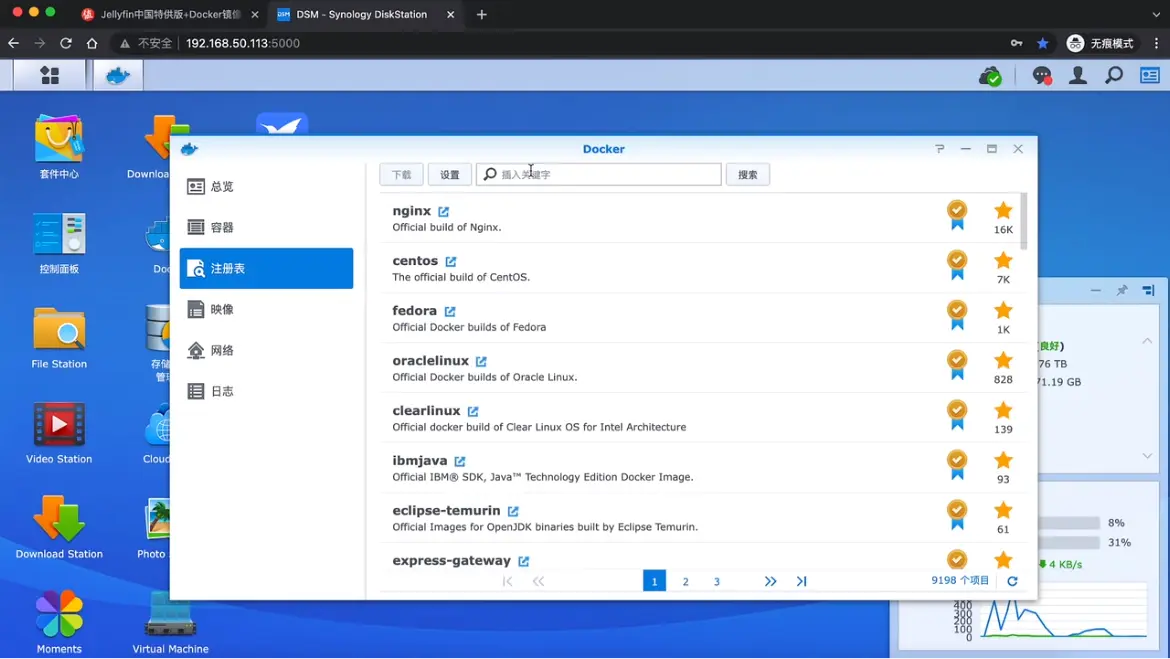Click the Docker whale taskbar icon
Image resolution: width=1170 pixels, height=659 pixels.
pyautogui.click(x=118, y=75)
